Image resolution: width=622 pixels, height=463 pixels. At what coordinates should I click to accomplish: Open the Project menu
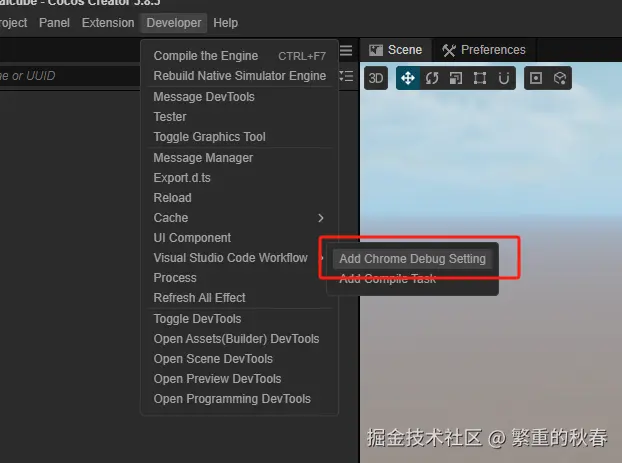pos(12,23)
